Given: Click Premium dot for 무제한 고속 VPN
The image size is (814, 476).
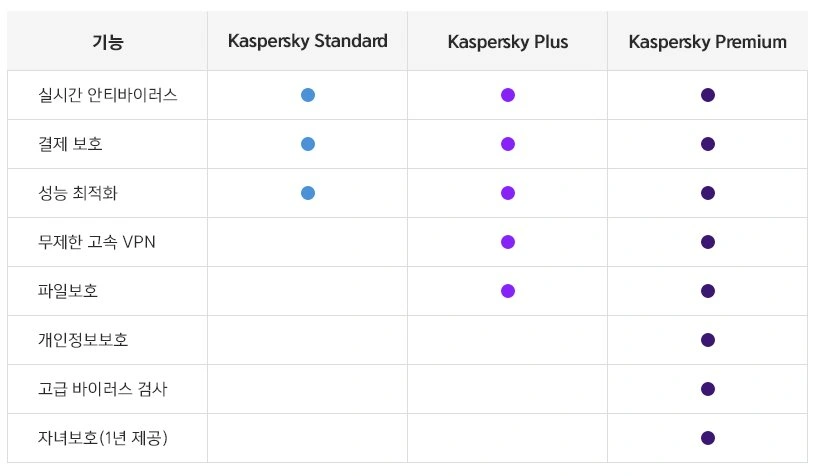Looking at the screenshot, I should [708, 242].
